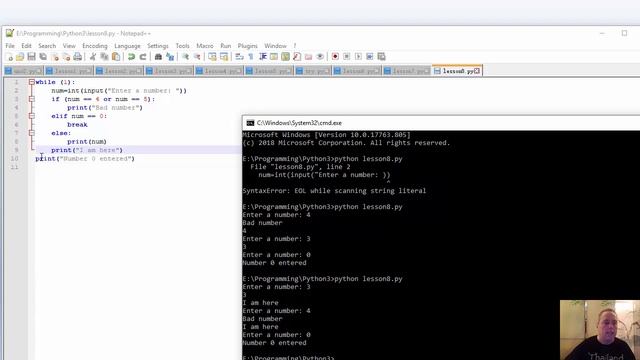The height and width of the screenshot is (360, 640).
Task: Toggle synchronized vertical scrolling icon
Action: click(212, 57)
